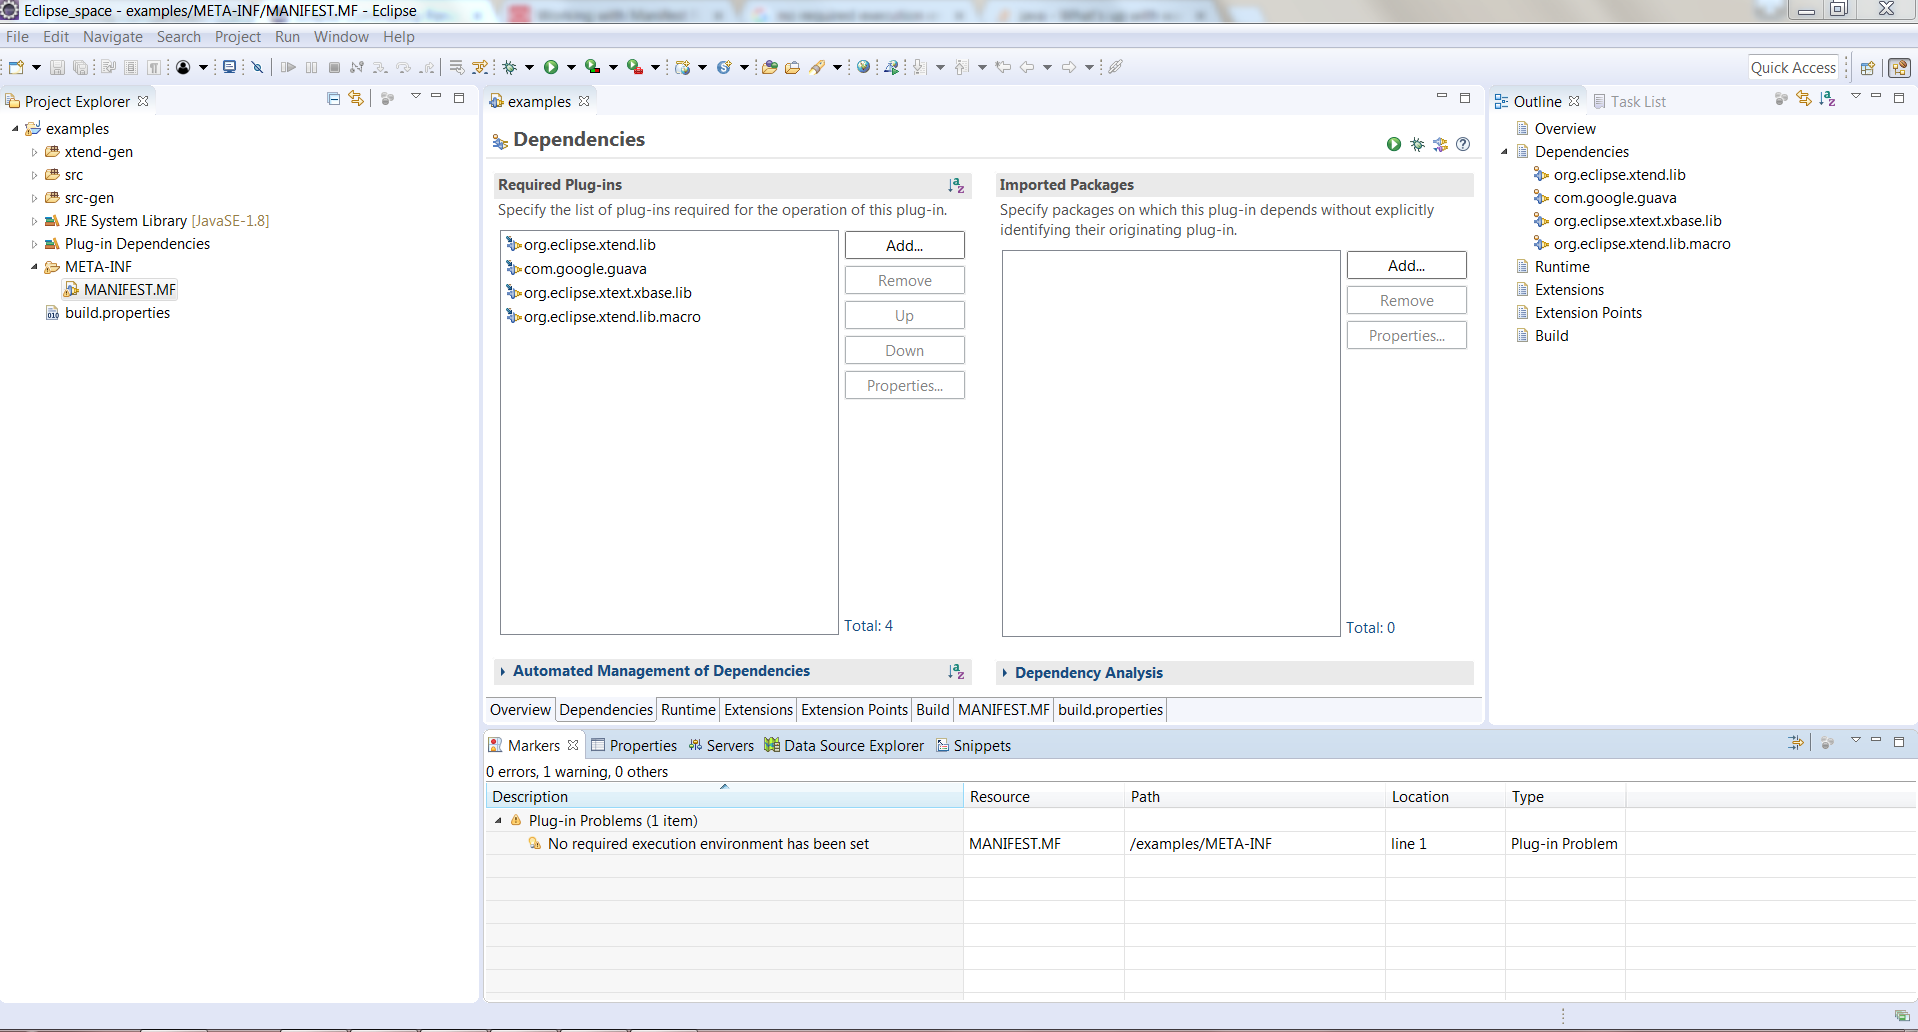Expand the JRE System Library node
Screen dimensions: 1918x1032
point(34,221)
